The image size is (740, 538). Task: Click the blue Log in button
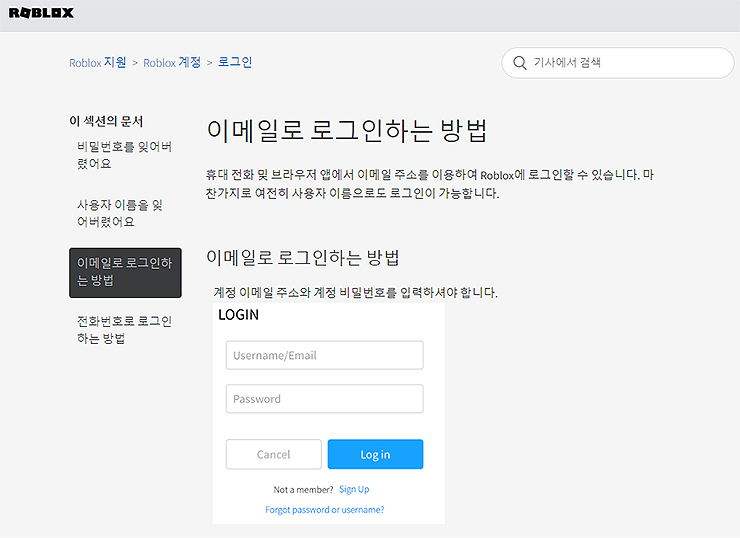(375, 454)
